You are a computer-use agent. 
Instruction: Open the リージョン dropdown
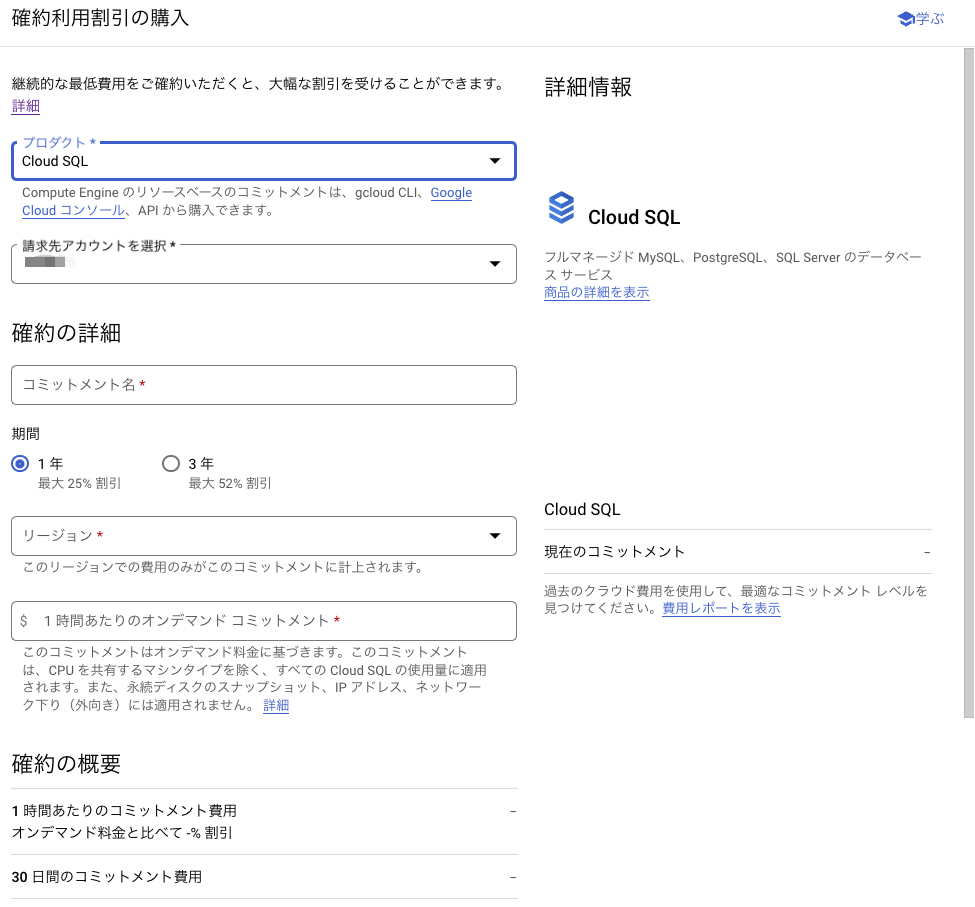264,535
